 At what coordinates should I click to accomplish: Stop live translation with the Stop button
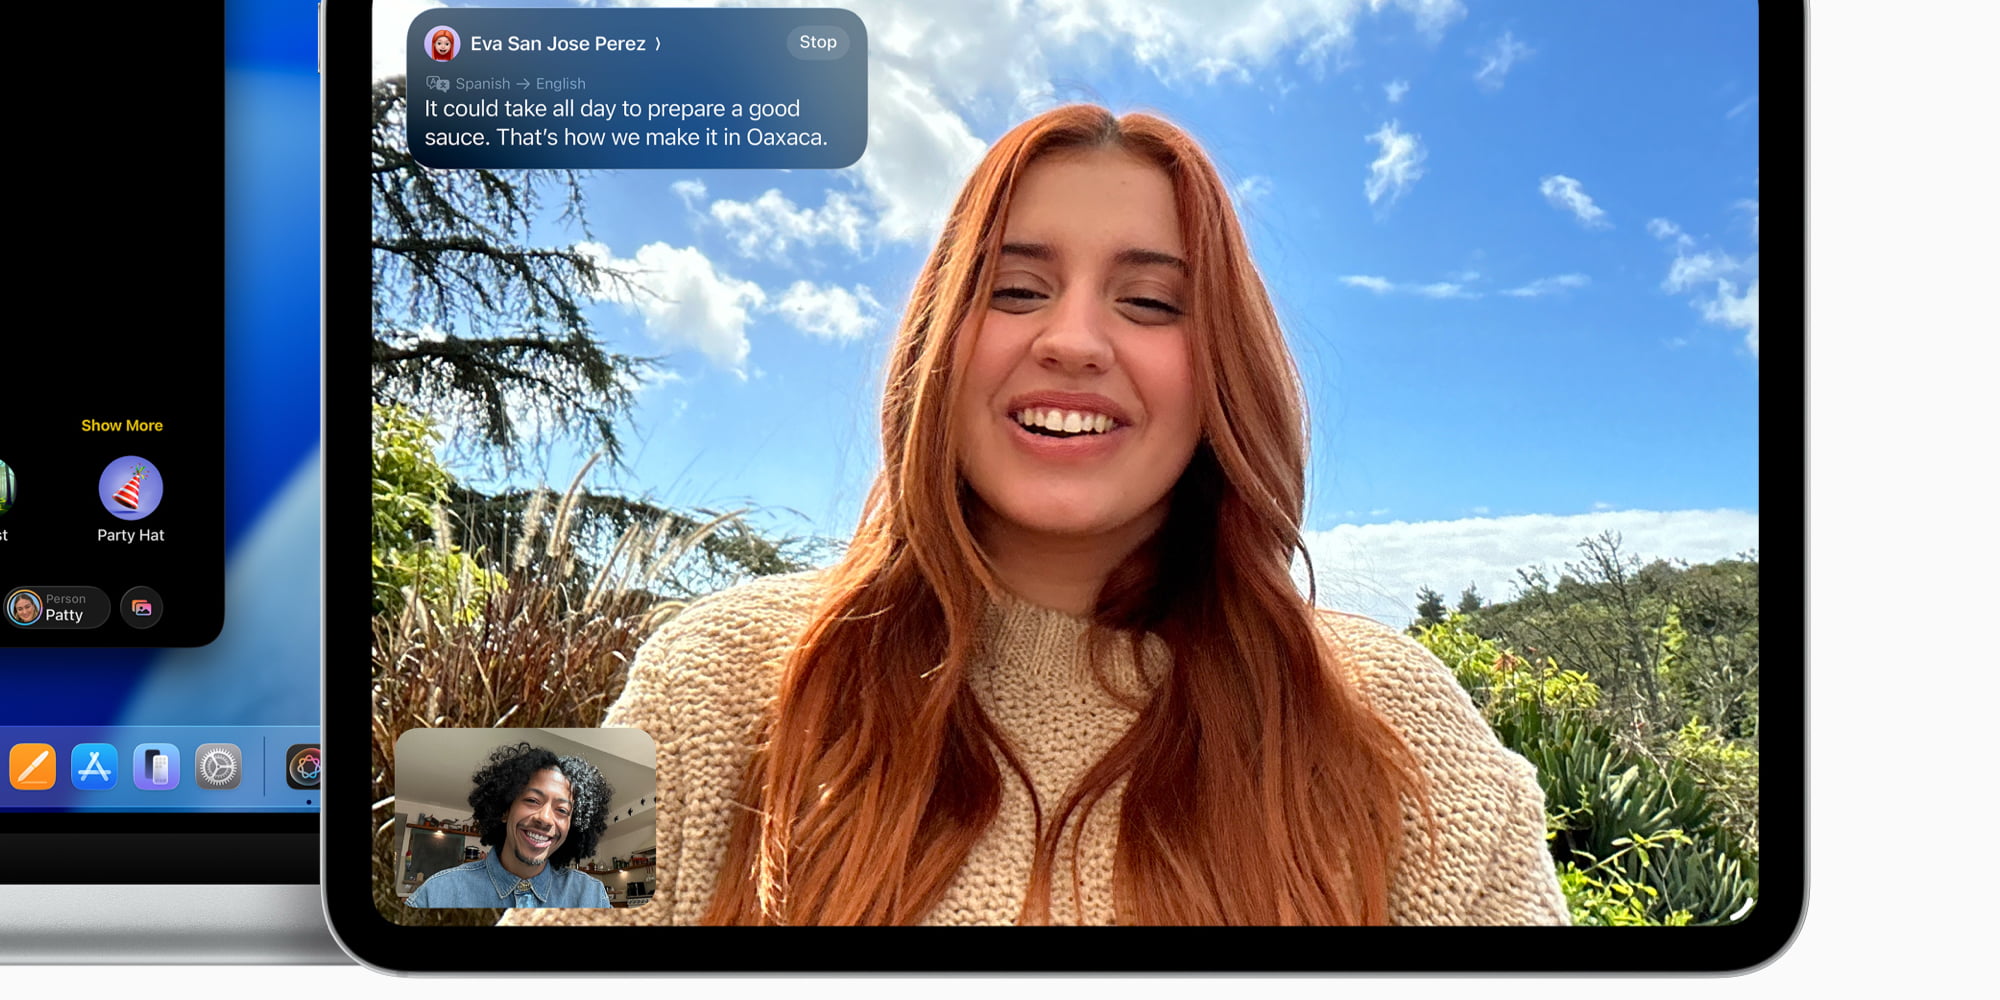coord(818,42)
